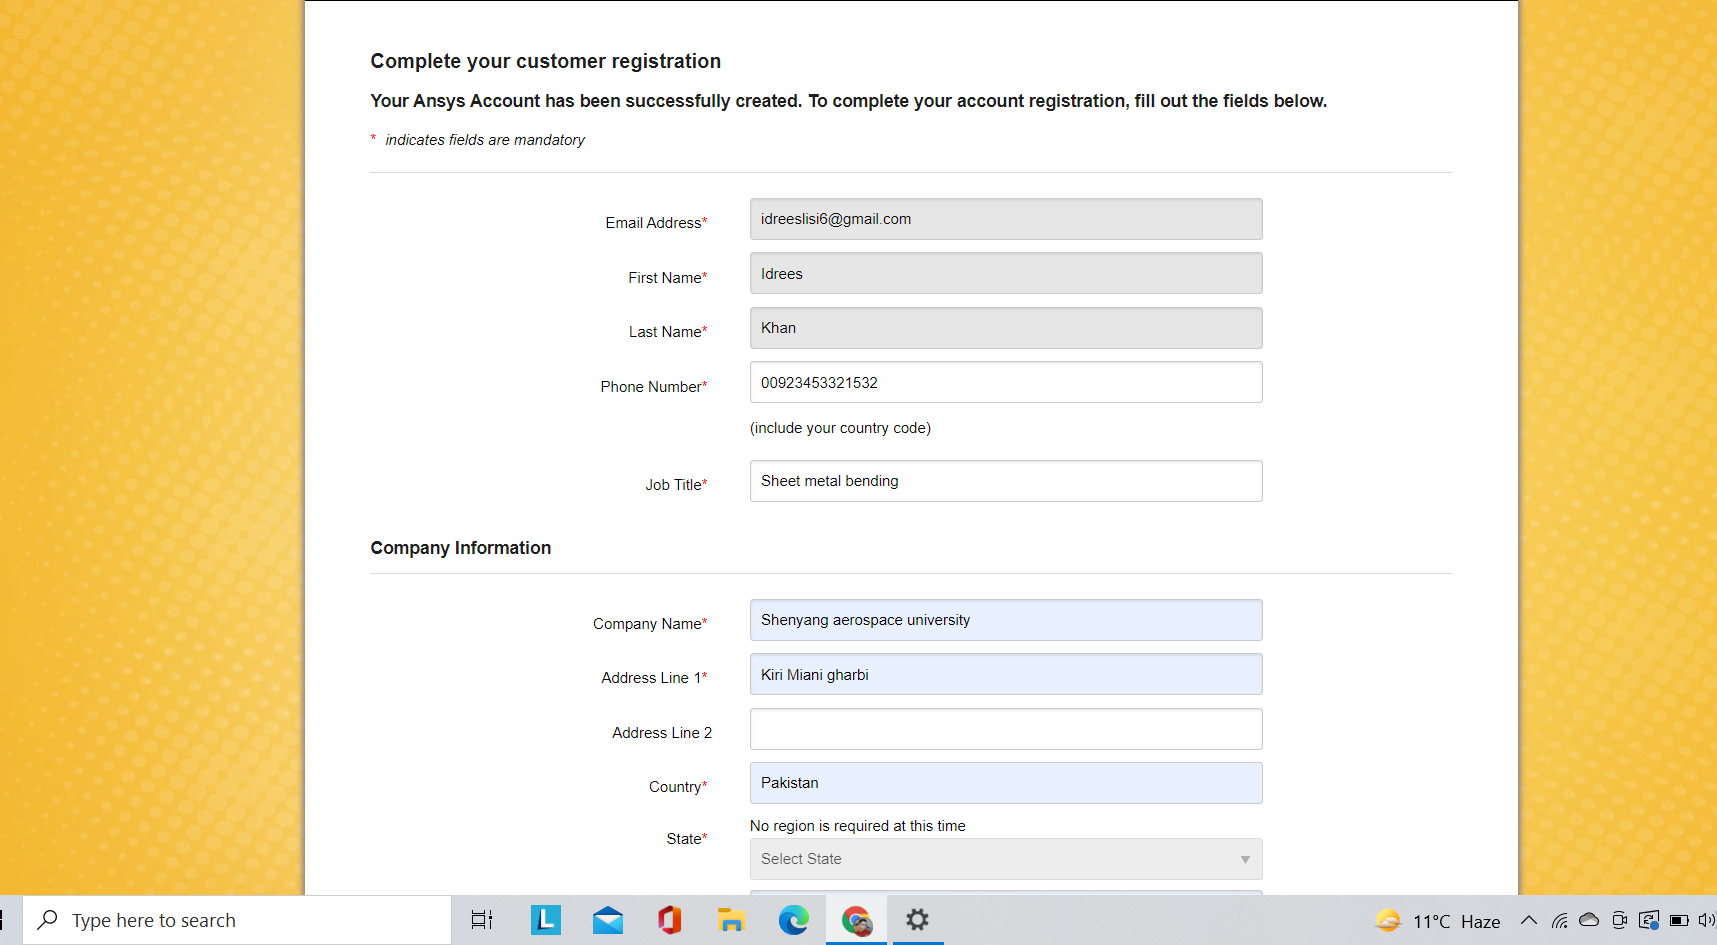The image size is (1717, 945).
Task: Open the Mail app from taskbar
Action: click(x=608, y=920)
